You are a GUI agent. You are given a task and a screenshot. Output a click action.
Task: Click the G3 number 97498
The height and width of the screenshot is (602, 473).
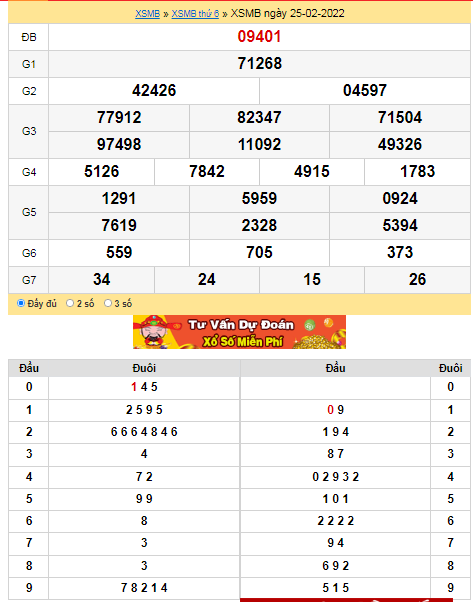(119, 144)
